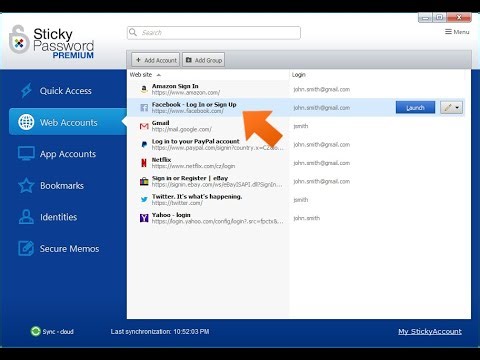This screenshot has width=480, height=360.
Task: Select the Web Accounts tab
Action: (x=68, y=122)
